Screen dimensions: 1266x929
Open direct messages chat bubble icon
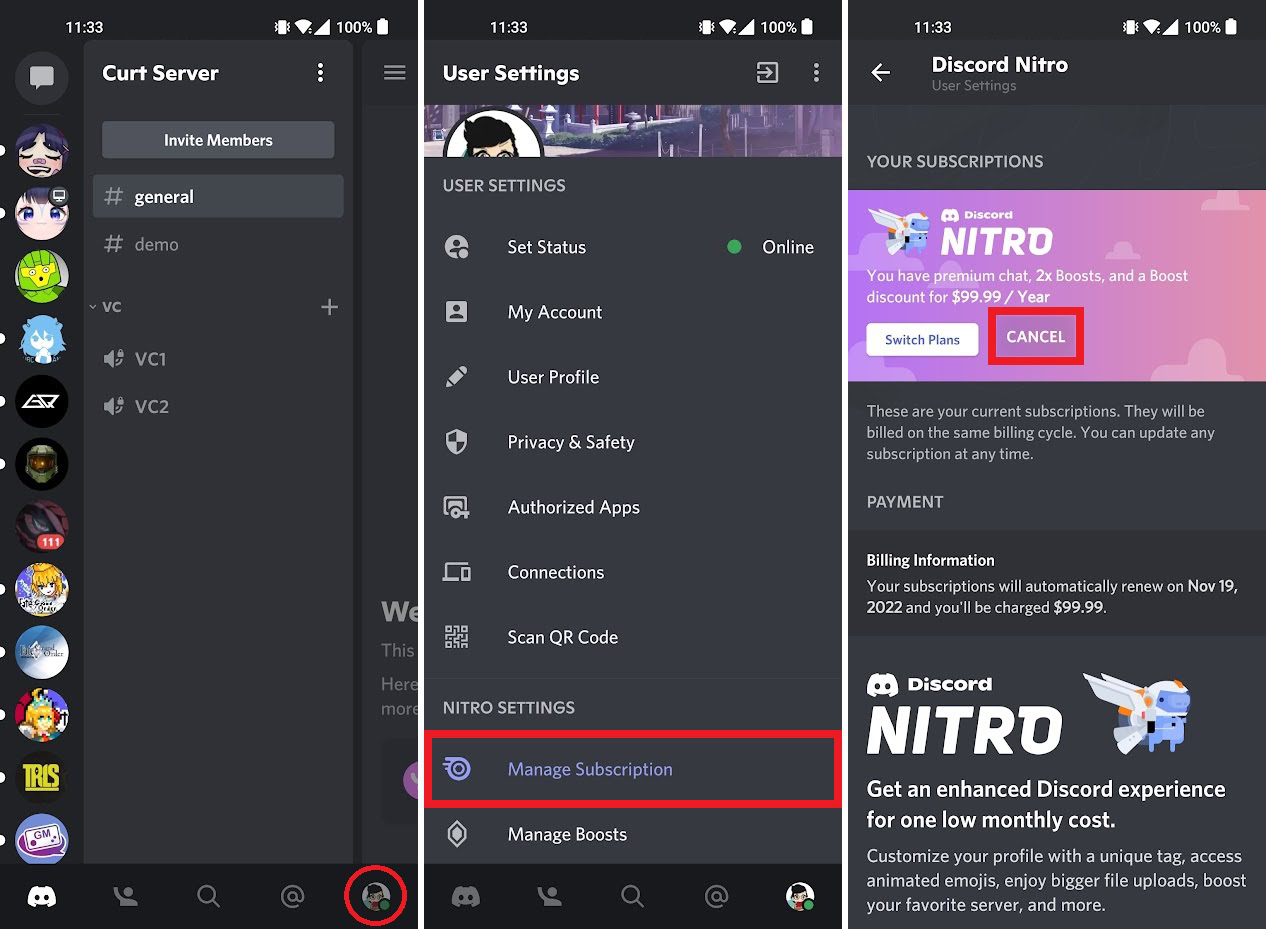tap(42, 77)
